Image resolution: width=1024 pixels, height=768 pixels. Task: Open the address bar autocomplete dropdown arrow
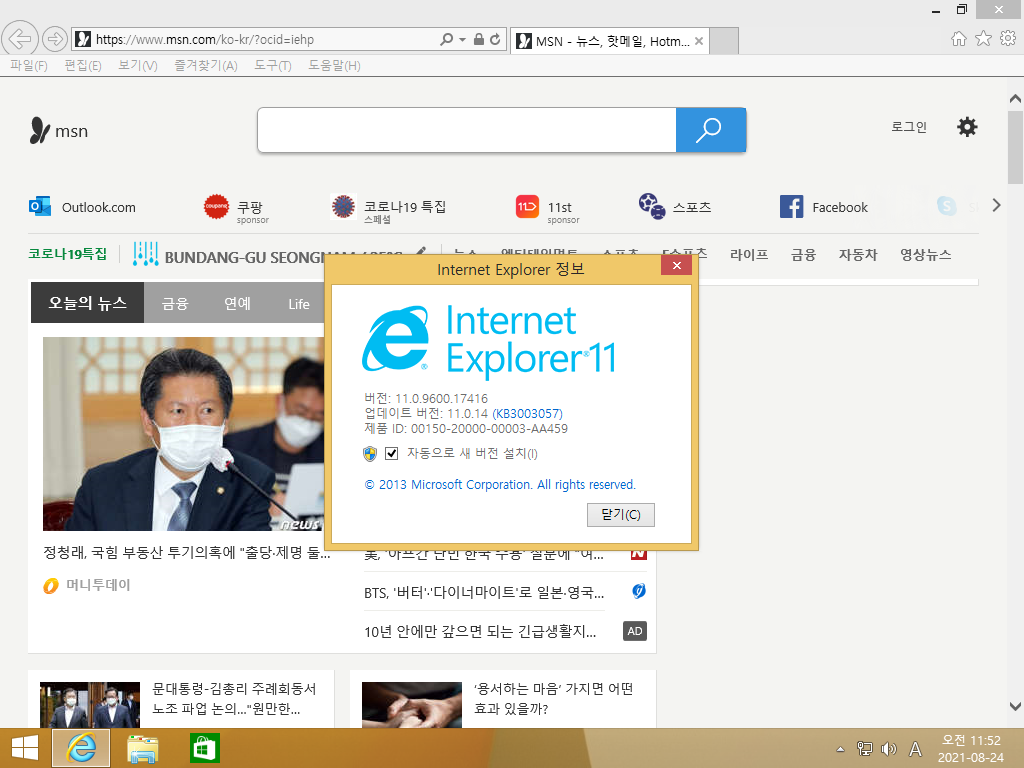tap(462, 40)
